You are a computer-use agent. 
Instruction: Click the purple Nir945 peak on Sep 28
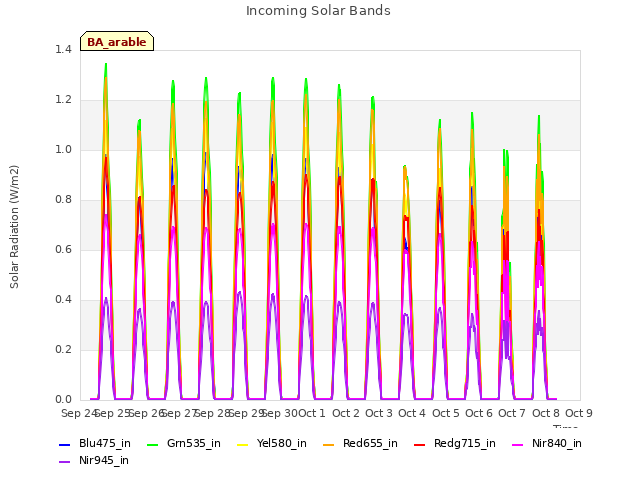click(x=239, y=292)
